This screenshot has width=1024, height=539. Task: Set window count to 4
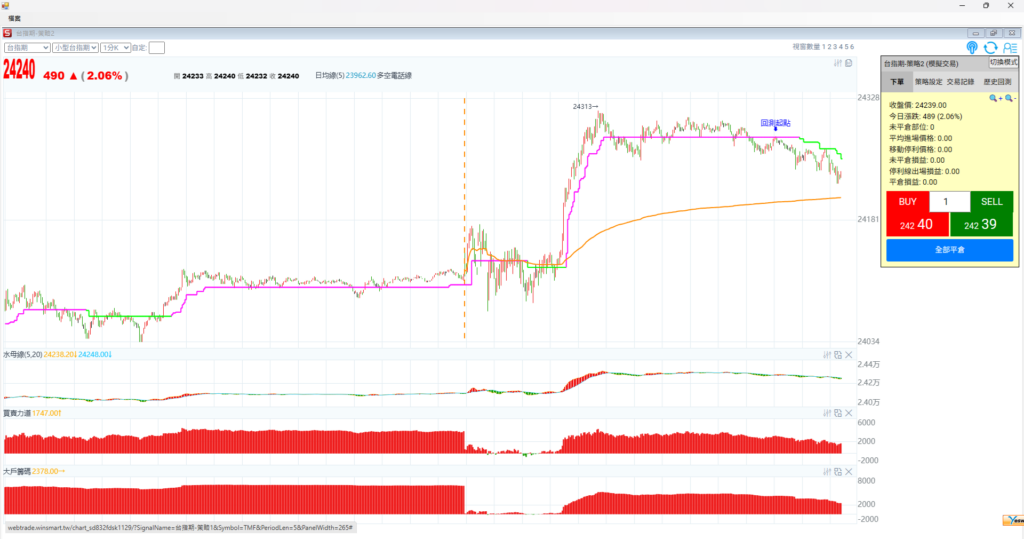click(840, 47)
